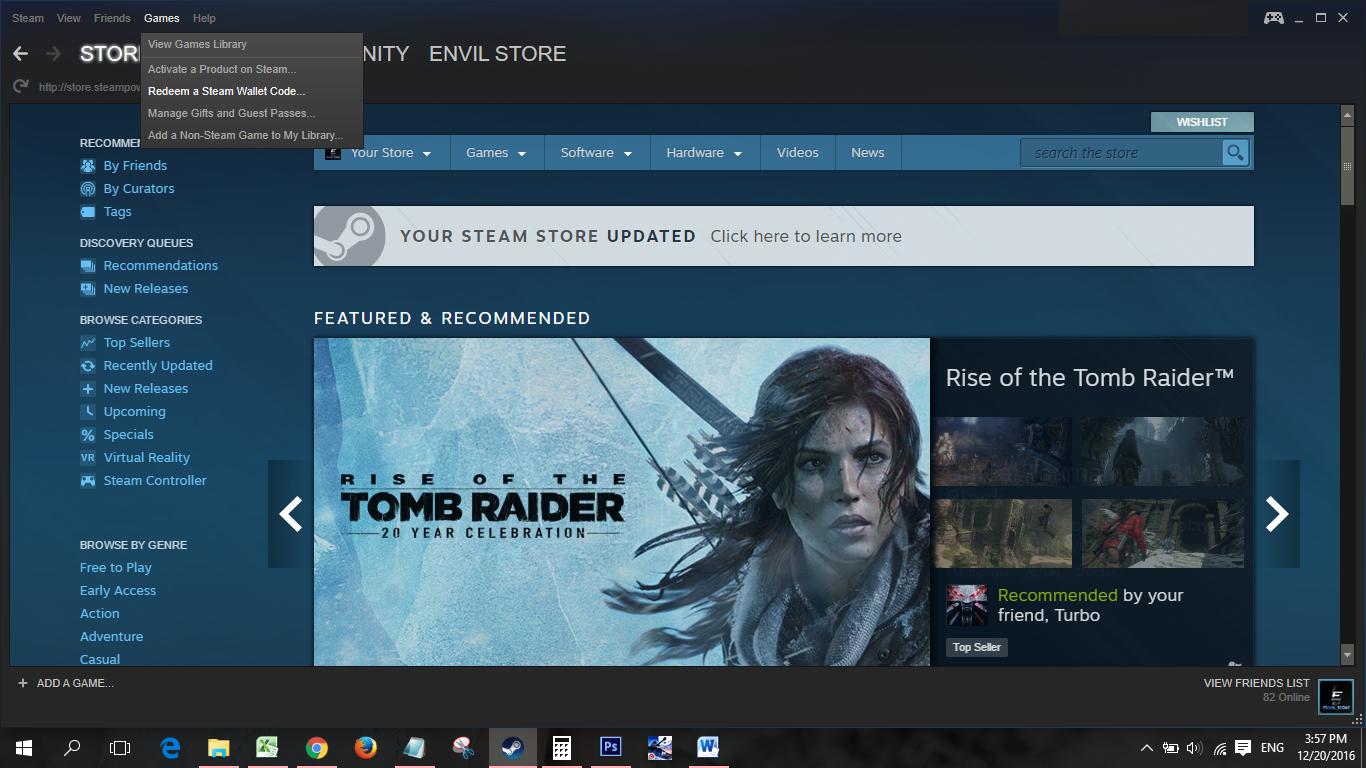Open Windows Start menu

(24, 747)
